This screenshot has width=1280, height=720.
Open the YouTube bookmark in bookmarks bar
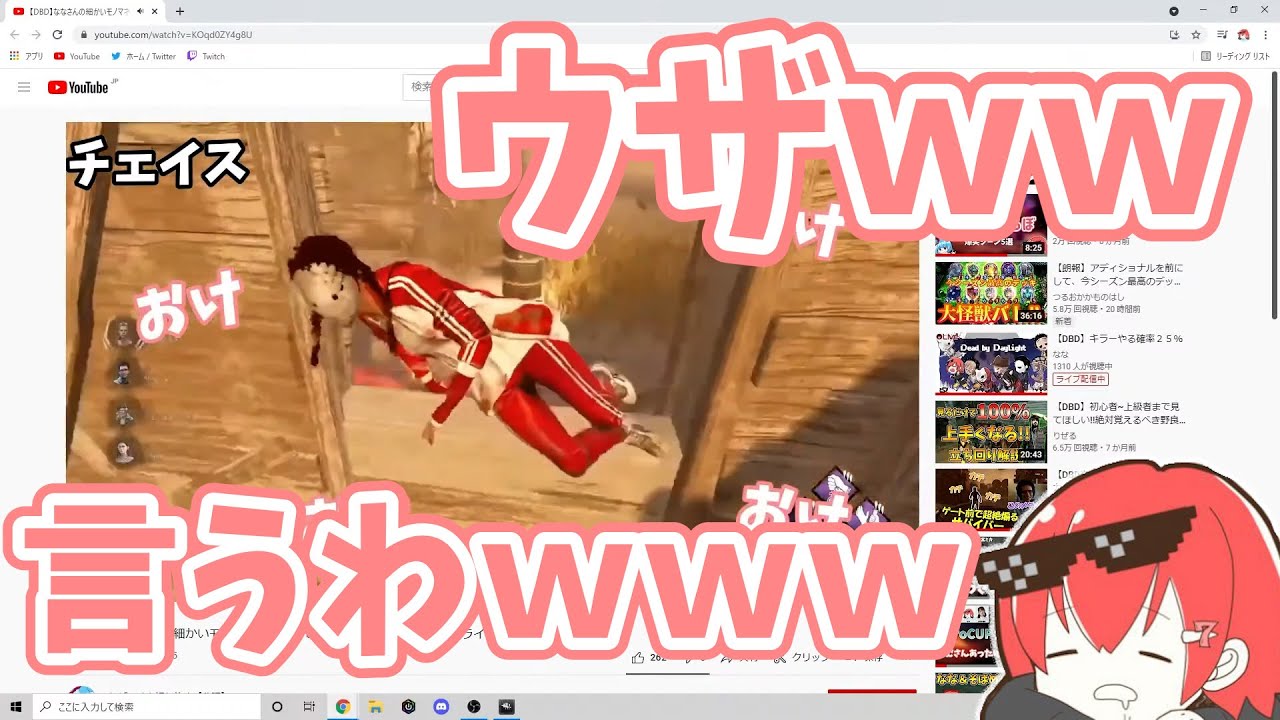[77, 56]
